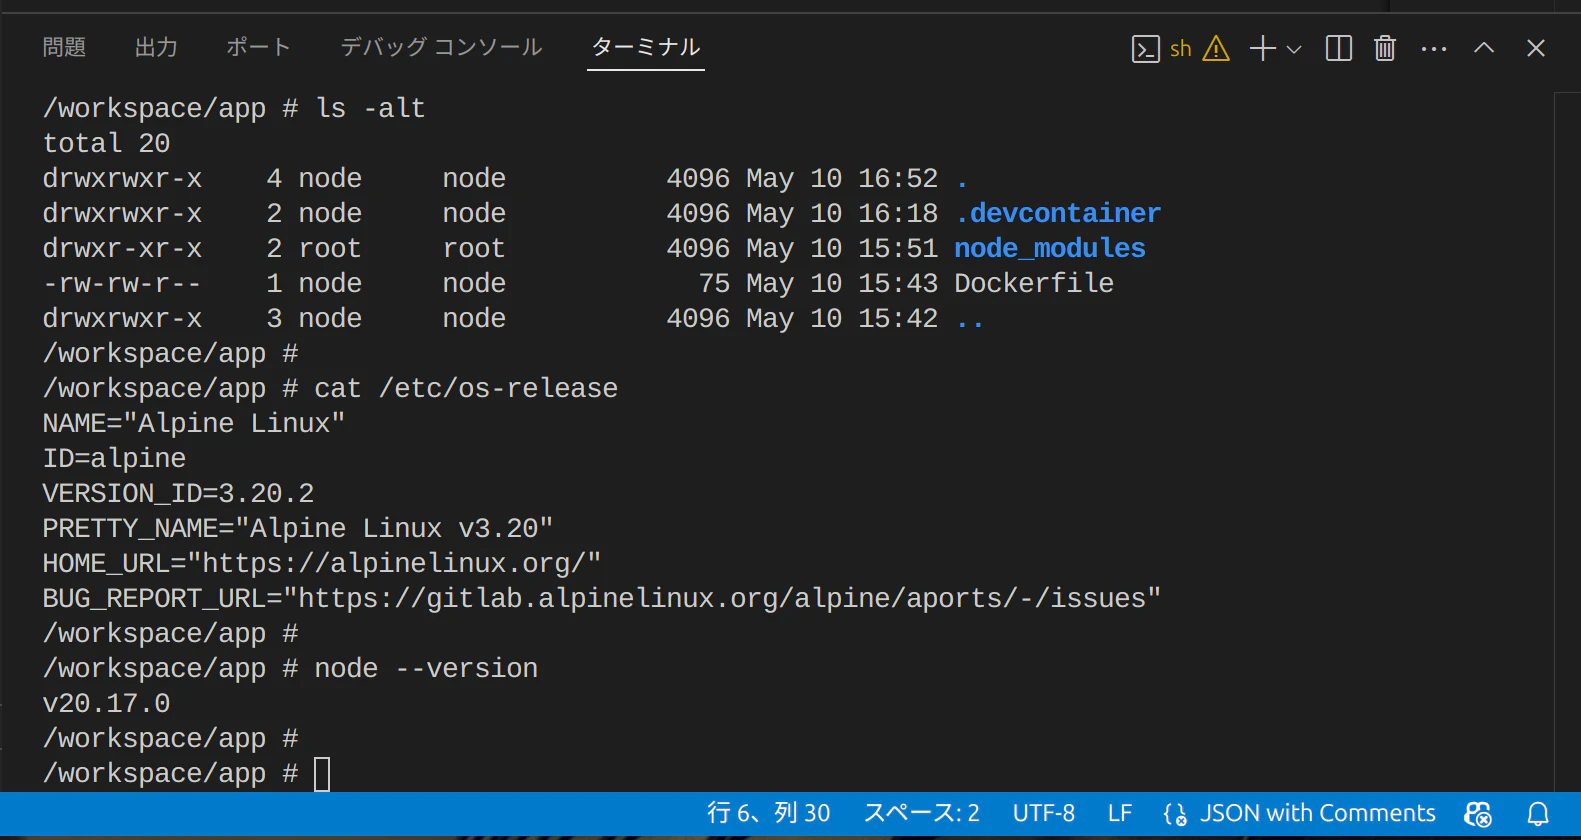Click the node_modules directory name
The width and height of the screenshot is (1581, 840).
1050,248
